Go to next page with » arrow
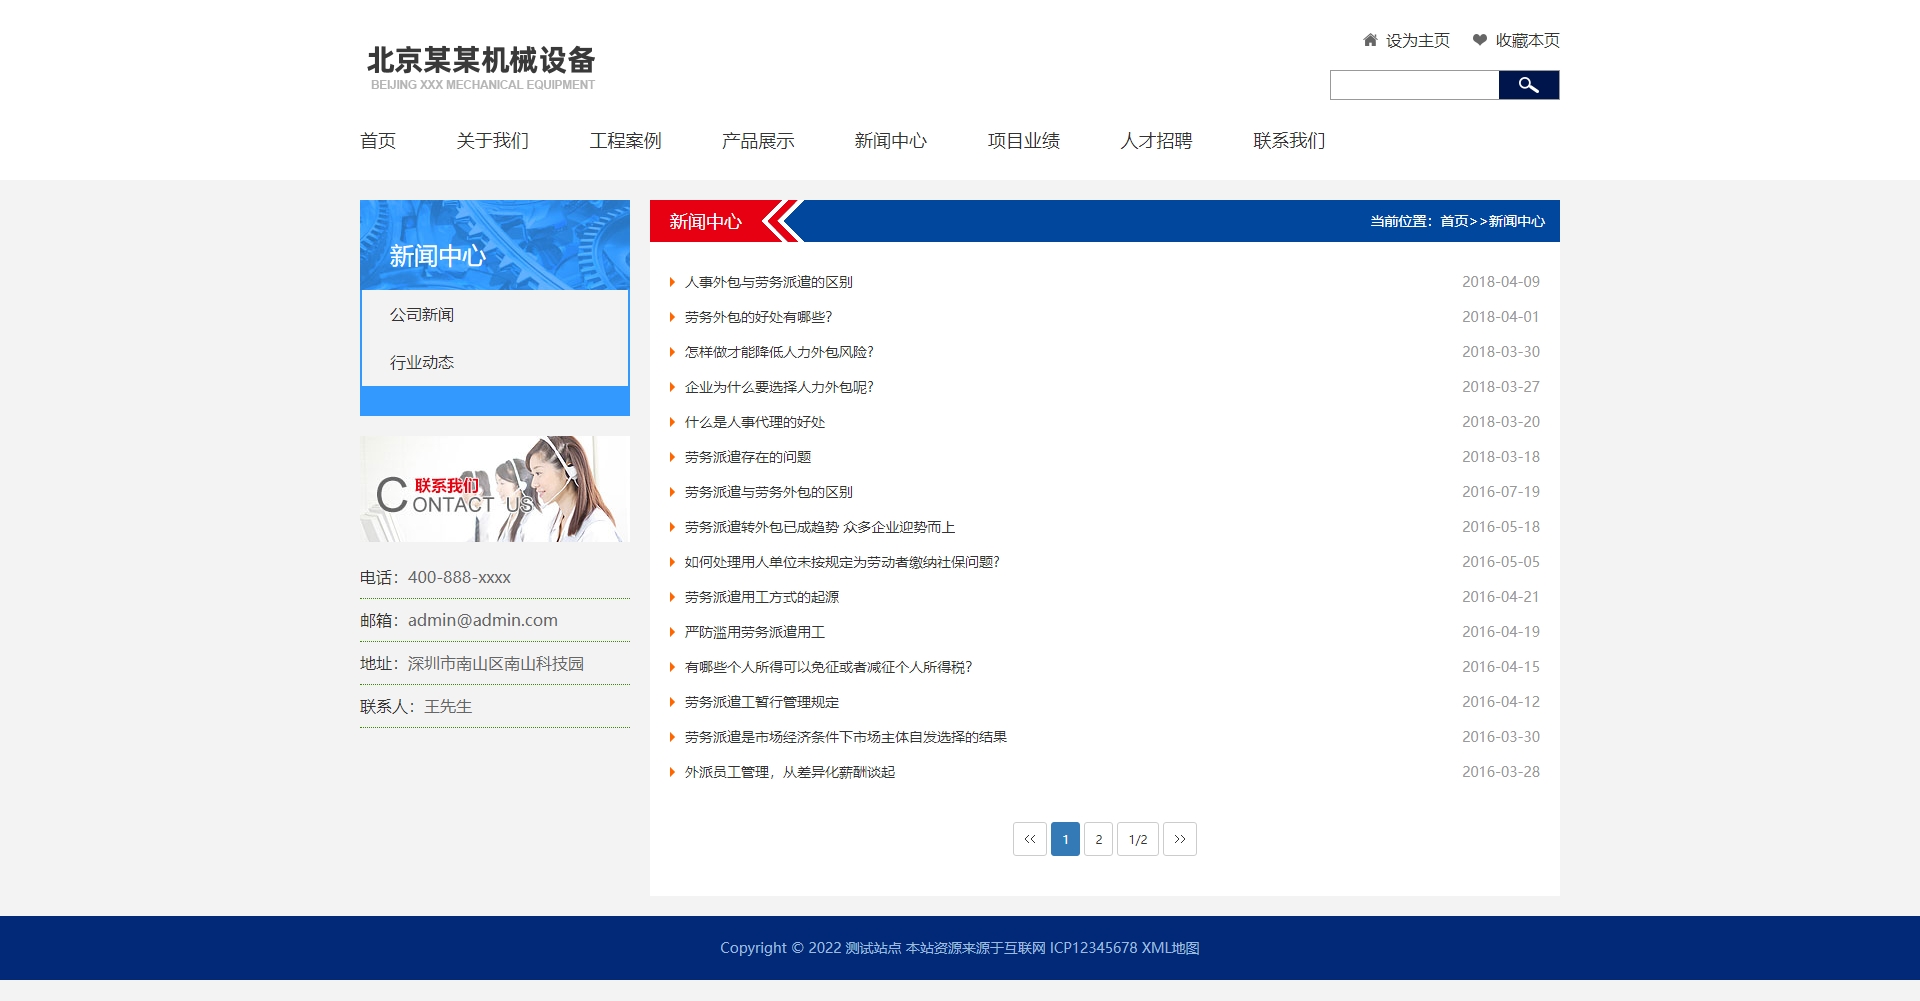Viewport: 1920px width, 1001px height. point(1179,839)
